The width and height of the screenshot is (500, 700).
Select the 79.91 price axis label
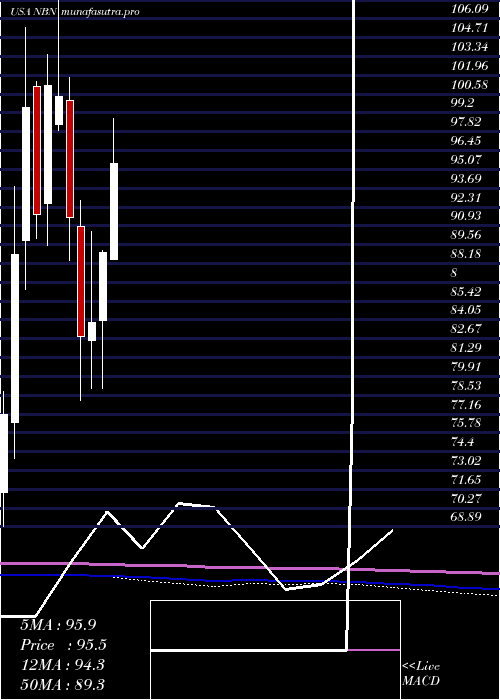(x=466, y=366)
